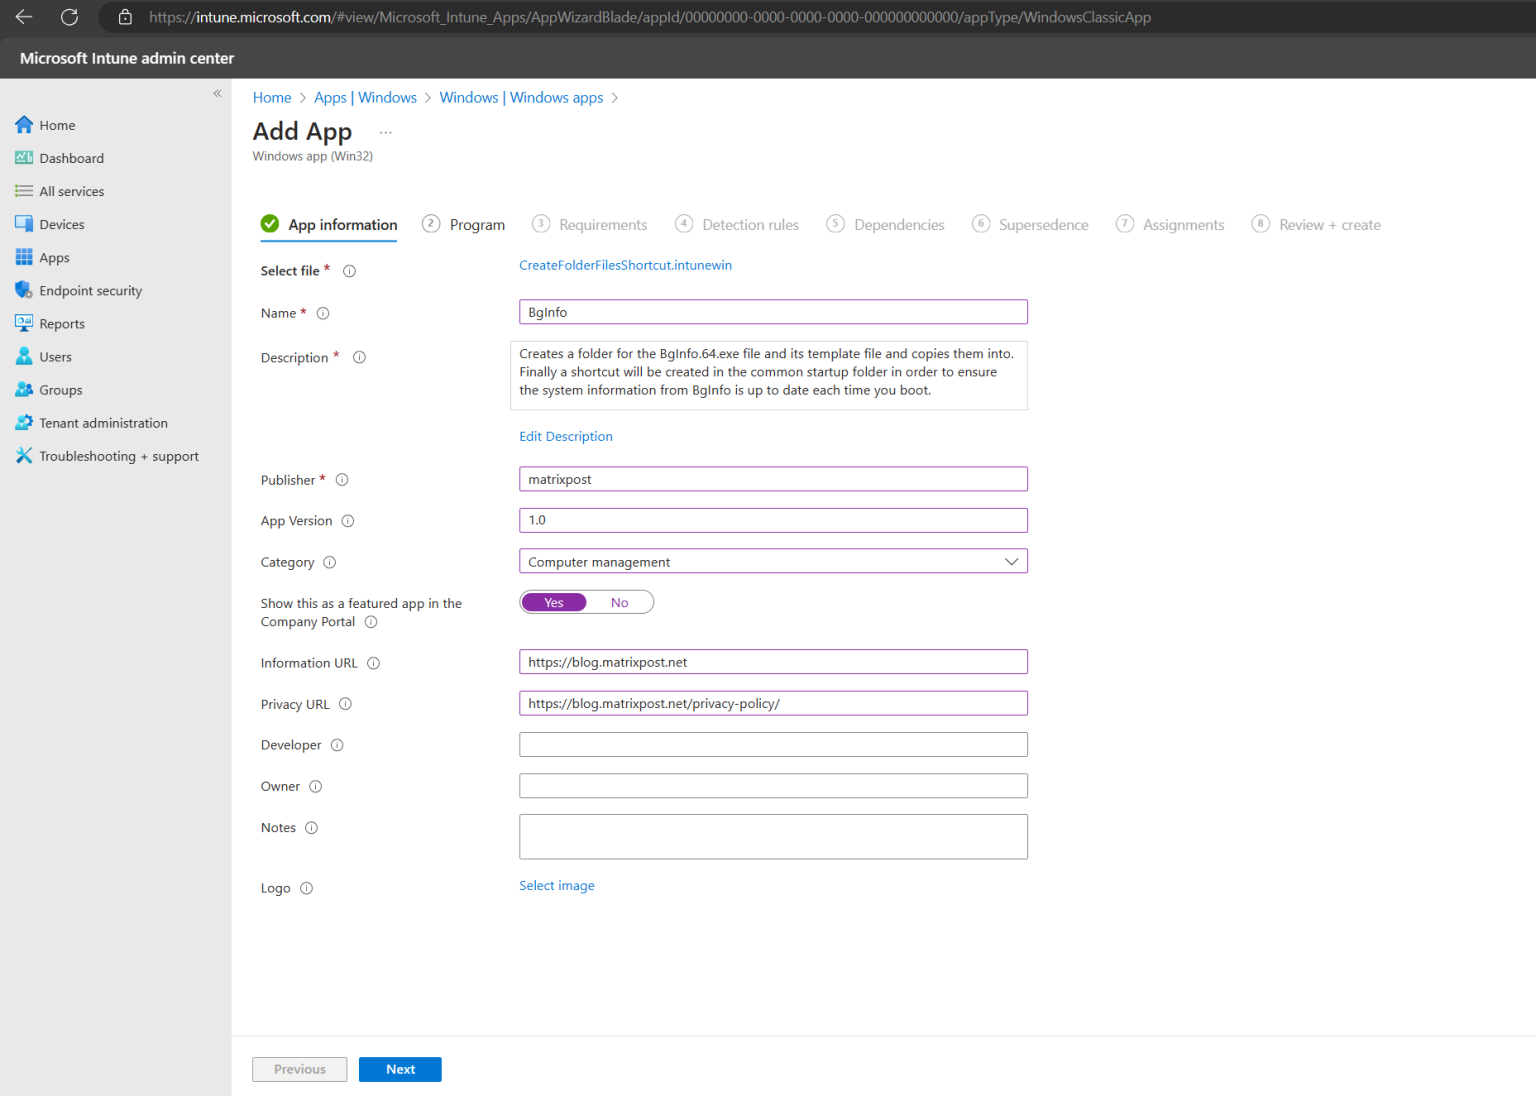The image size is (1536, 1096).
Task: Click the Next button
Action: (x=400, y=1069)
